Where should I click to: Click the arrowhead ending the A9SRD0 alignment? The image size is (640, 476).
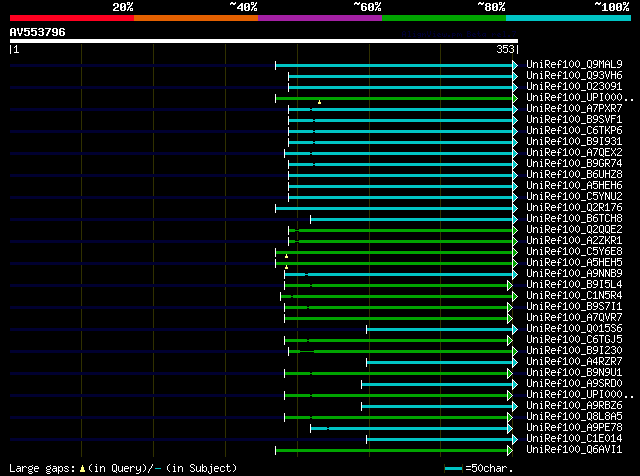point(515,385)
